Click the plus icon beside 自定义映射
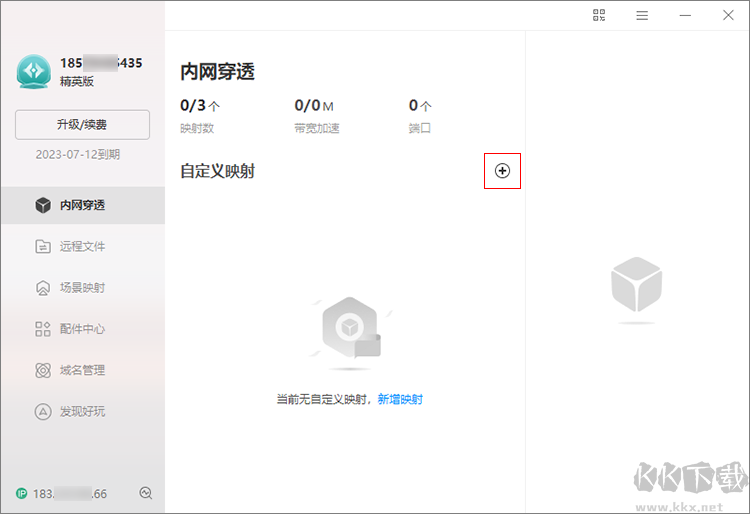The image size is (750, 514). (x=502, y=171)
